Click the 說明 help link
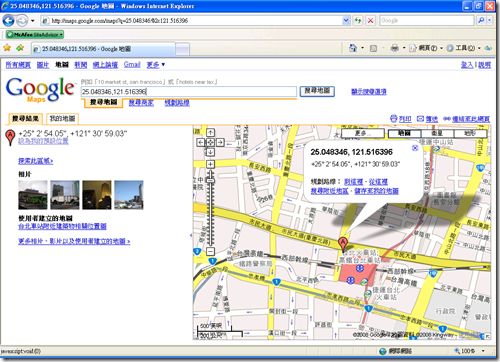500x362 pixels. (484, 65)
